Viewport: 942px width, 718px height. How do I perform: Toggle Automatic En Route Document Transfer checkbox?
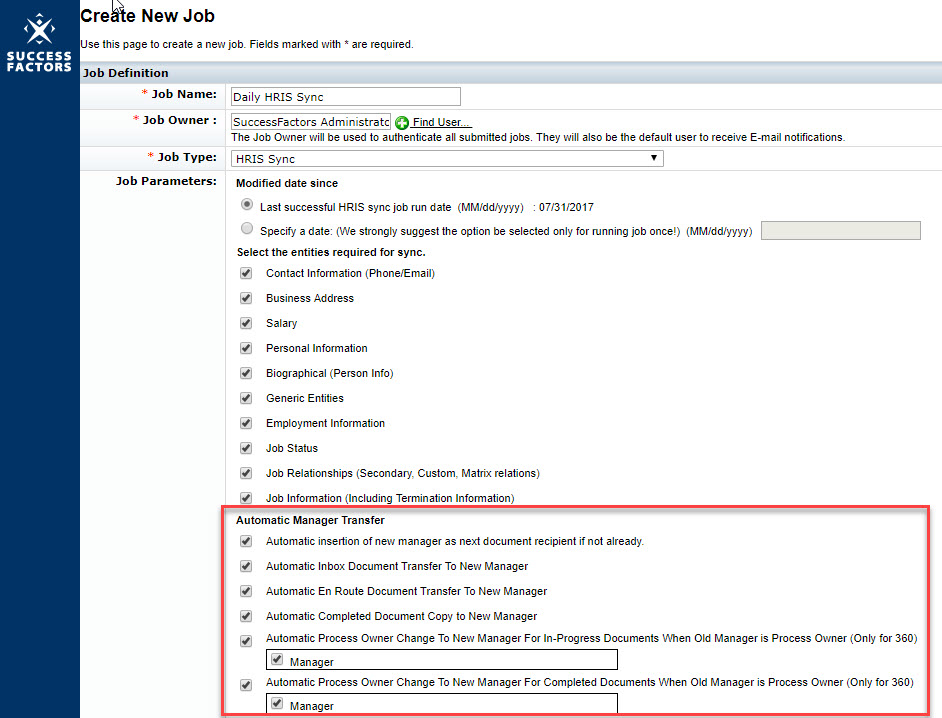click(246, 591)
